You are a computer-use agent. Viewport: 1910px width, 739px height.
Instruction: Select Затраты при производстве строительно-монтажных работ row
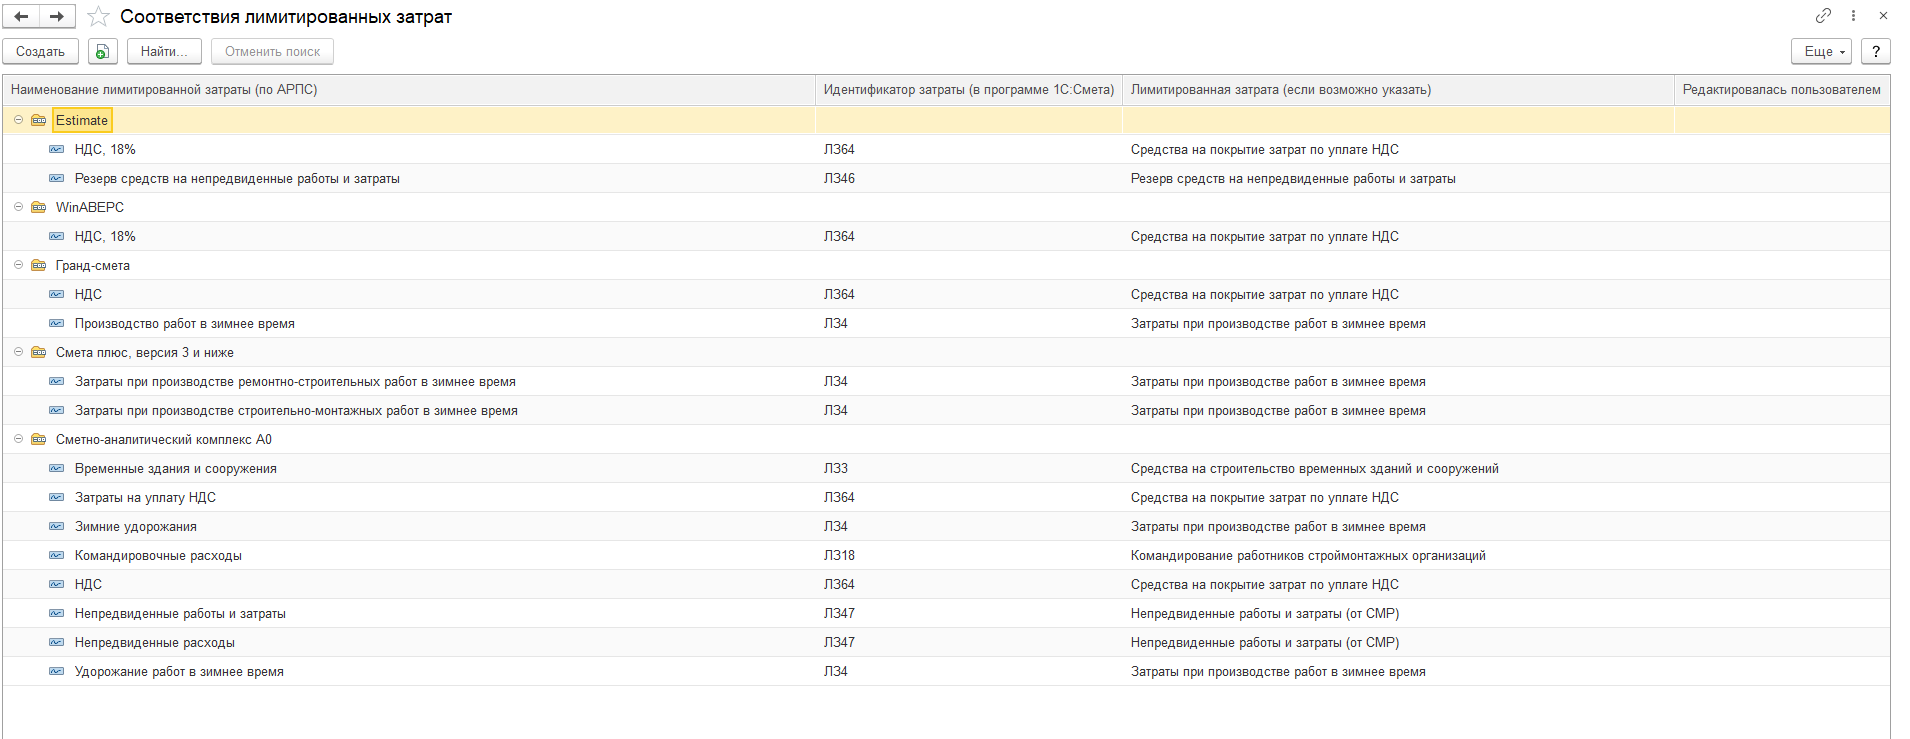point(946,410)
